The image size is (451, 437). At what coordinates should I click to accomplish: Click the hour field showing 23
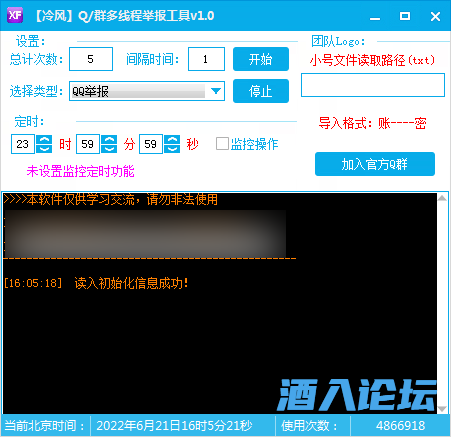(x=23, y=144)
